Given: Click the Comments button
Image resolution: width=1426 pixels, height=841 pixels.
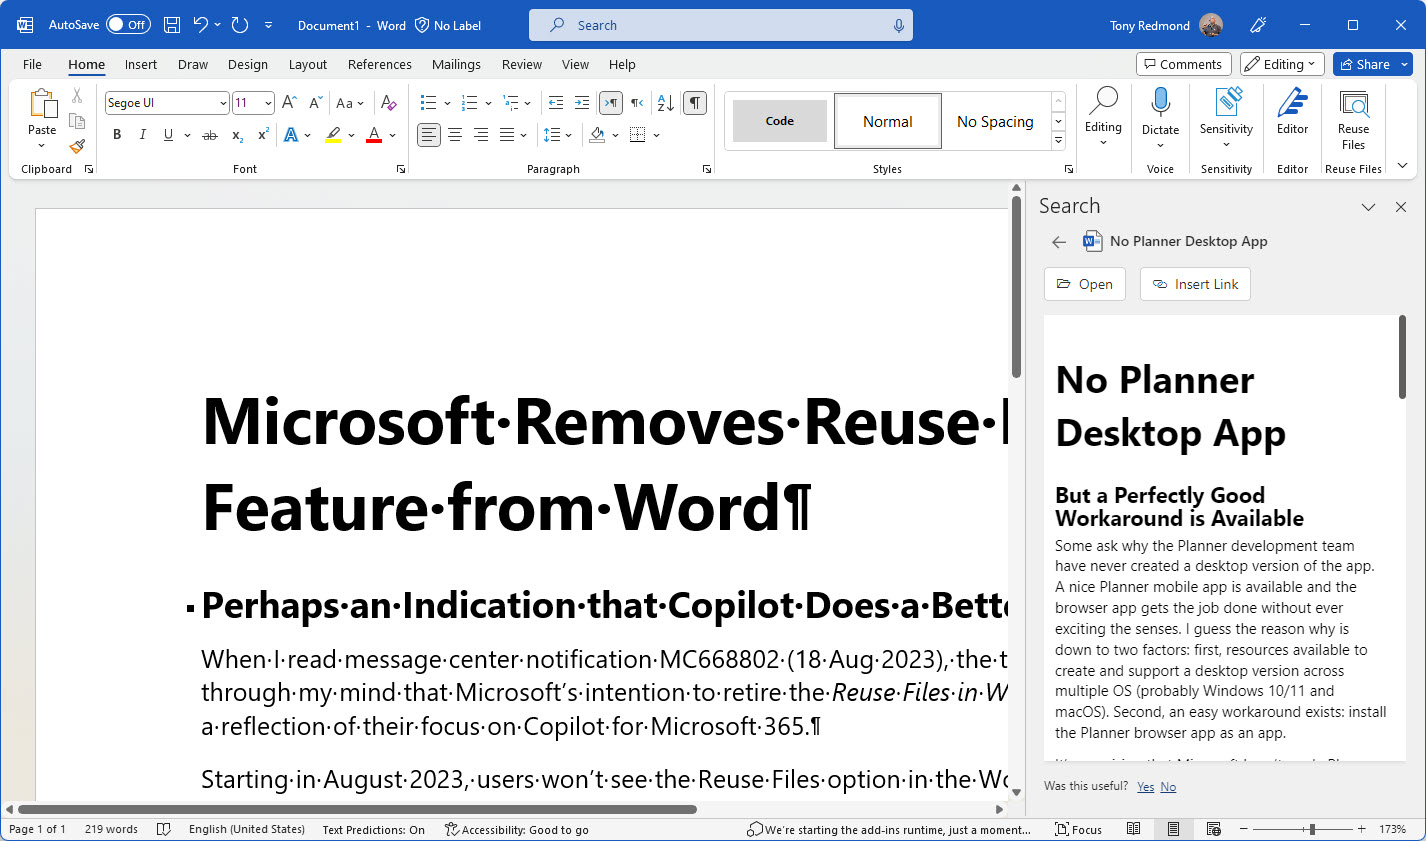Looking at the screenshot, I should [1183, 64].
